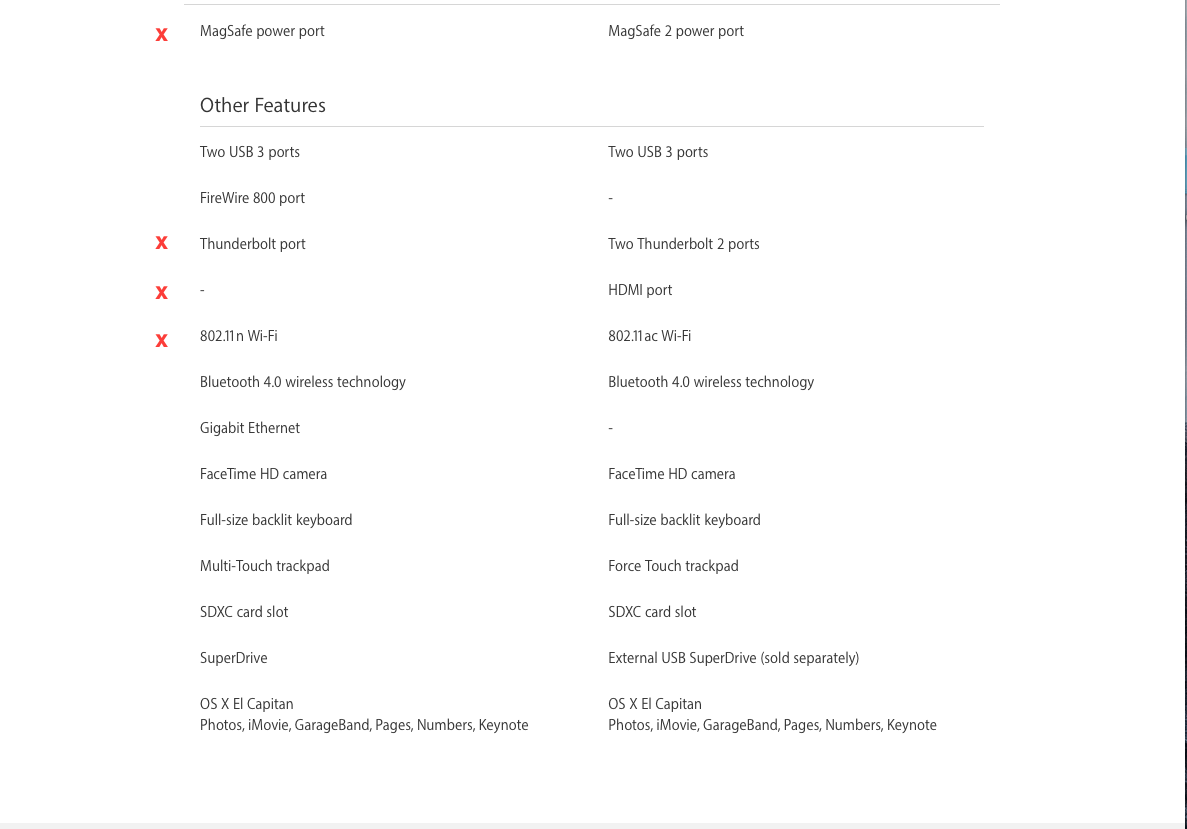Click the Gigabit Ethernet entry
The width and height of the screenshot is (1187, 829).
click(250, 428)
